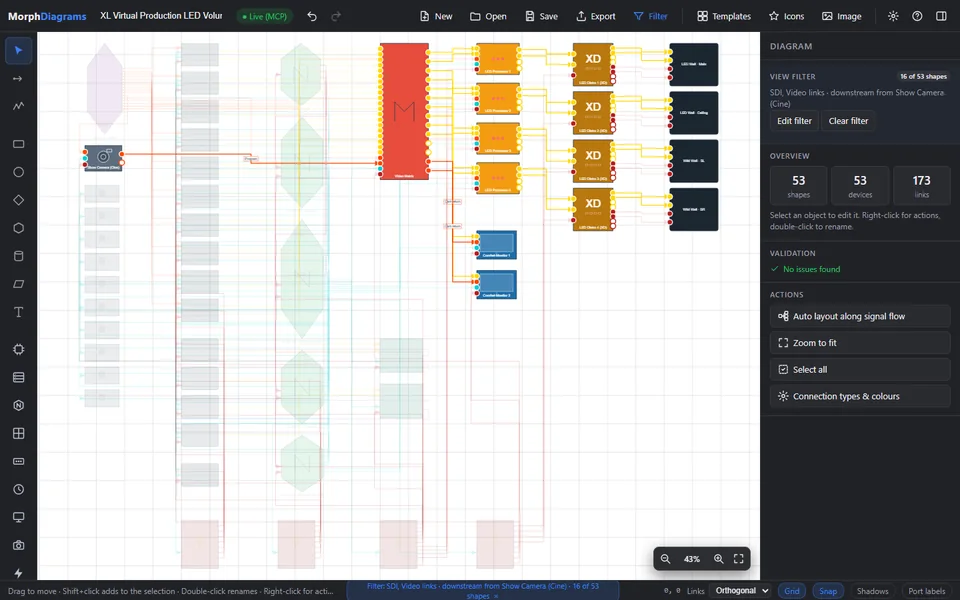Select the parallelogram shape tool
960x600 pixels.
18,284
